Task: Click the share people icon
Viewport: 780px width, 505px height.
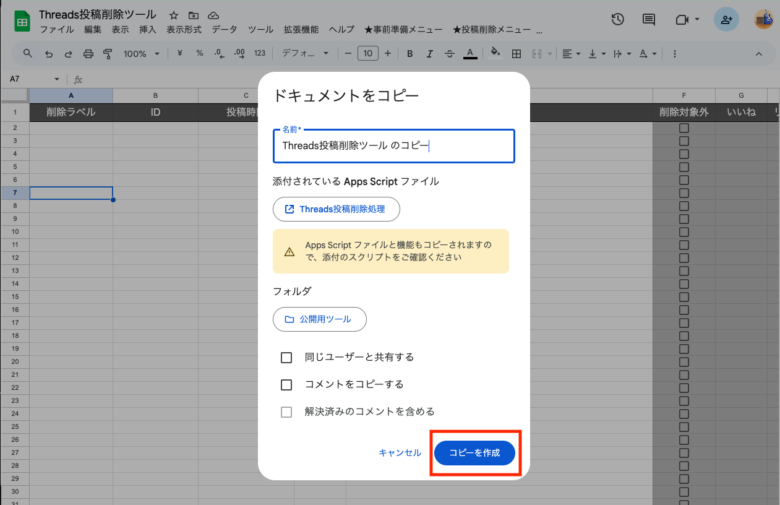Action: (726, 19)
